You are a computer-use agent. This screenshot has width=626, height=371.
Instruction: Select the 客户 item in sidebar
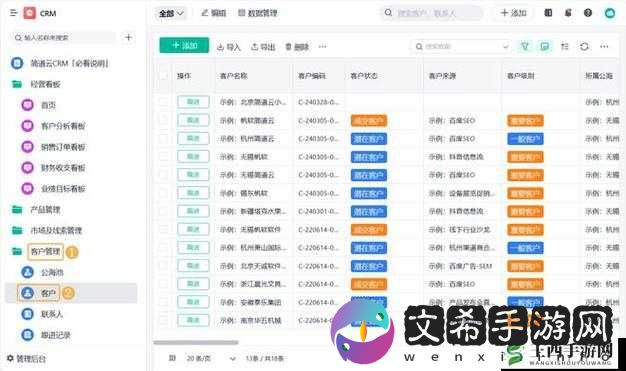tap(71, 293)
